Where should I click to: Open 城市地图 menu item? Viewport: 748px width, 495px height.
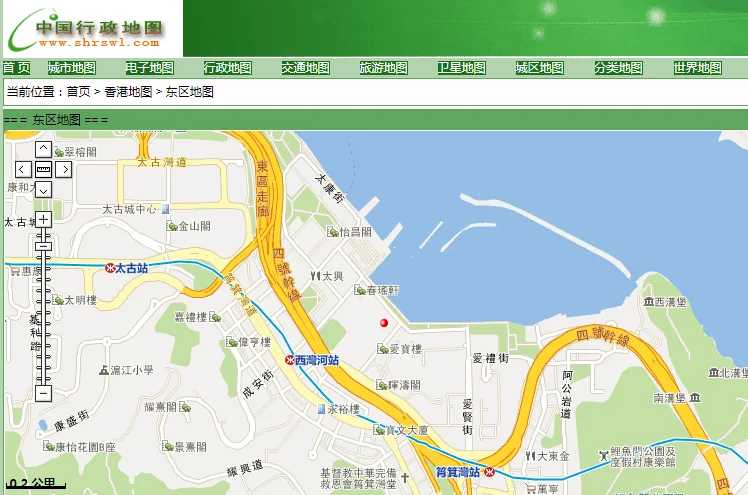coord(72,68)
